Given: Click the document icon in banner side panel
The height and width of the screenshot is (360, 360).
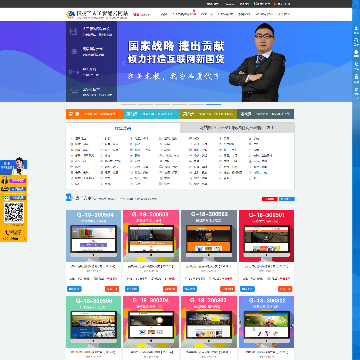Looking at the screenshot, I should 73,32.
